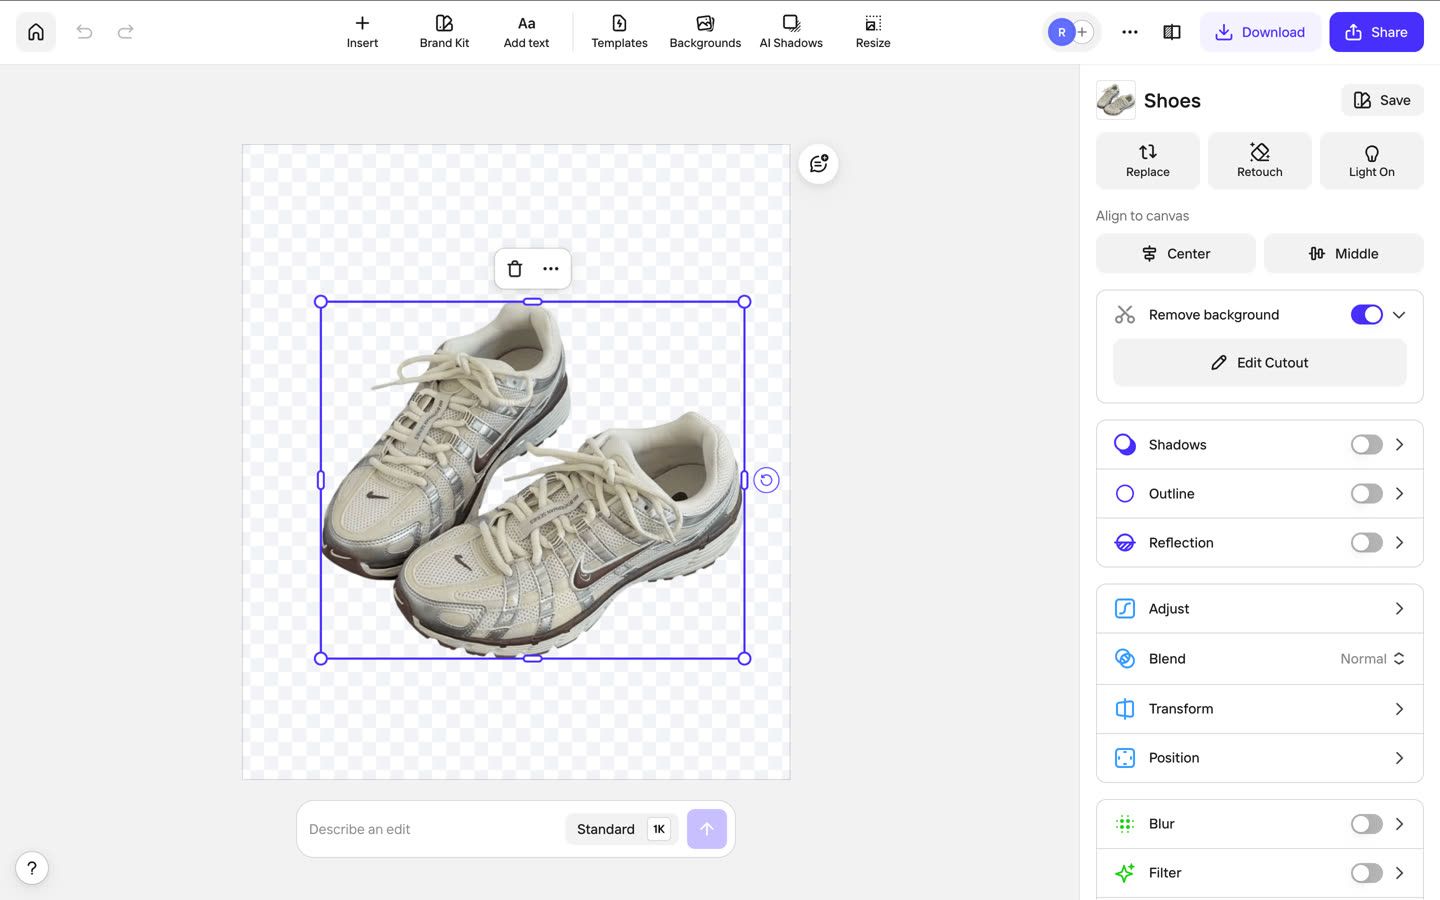Image resolution: width=1440 pixels, height=900 pixels.
Task: Expand the Transform panel chevron
Action: coord(1399,709)
